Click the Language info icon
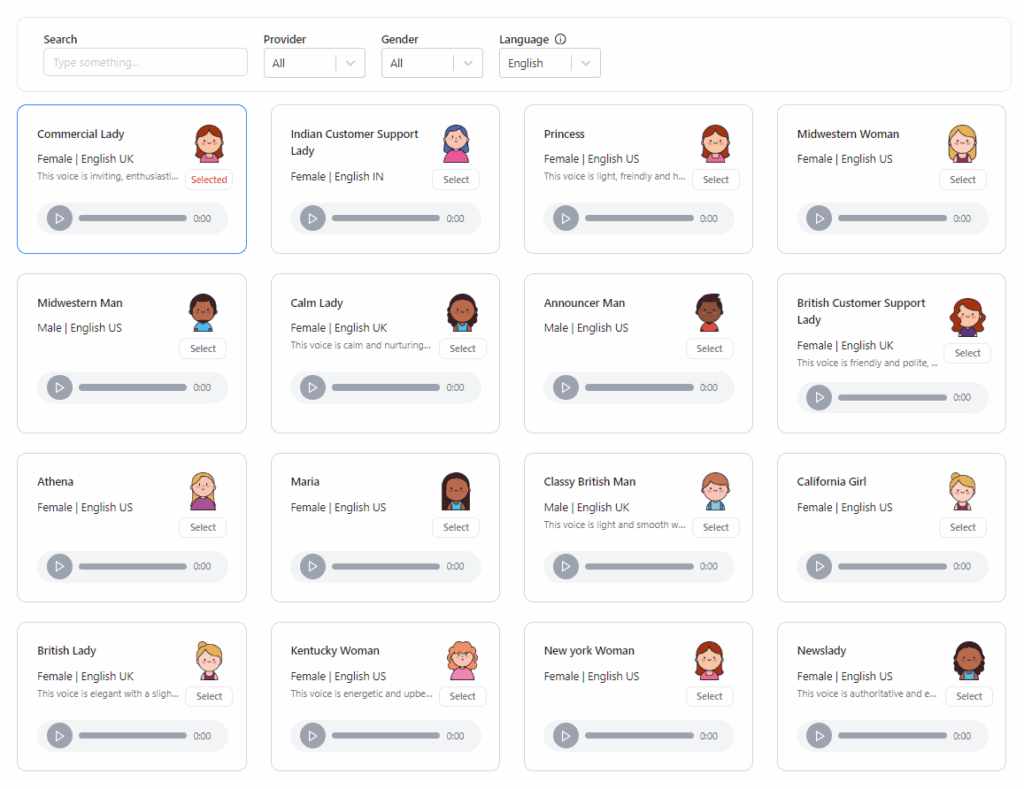The height and width of the screenshot is (789, 1024). (x=560, y=39)
